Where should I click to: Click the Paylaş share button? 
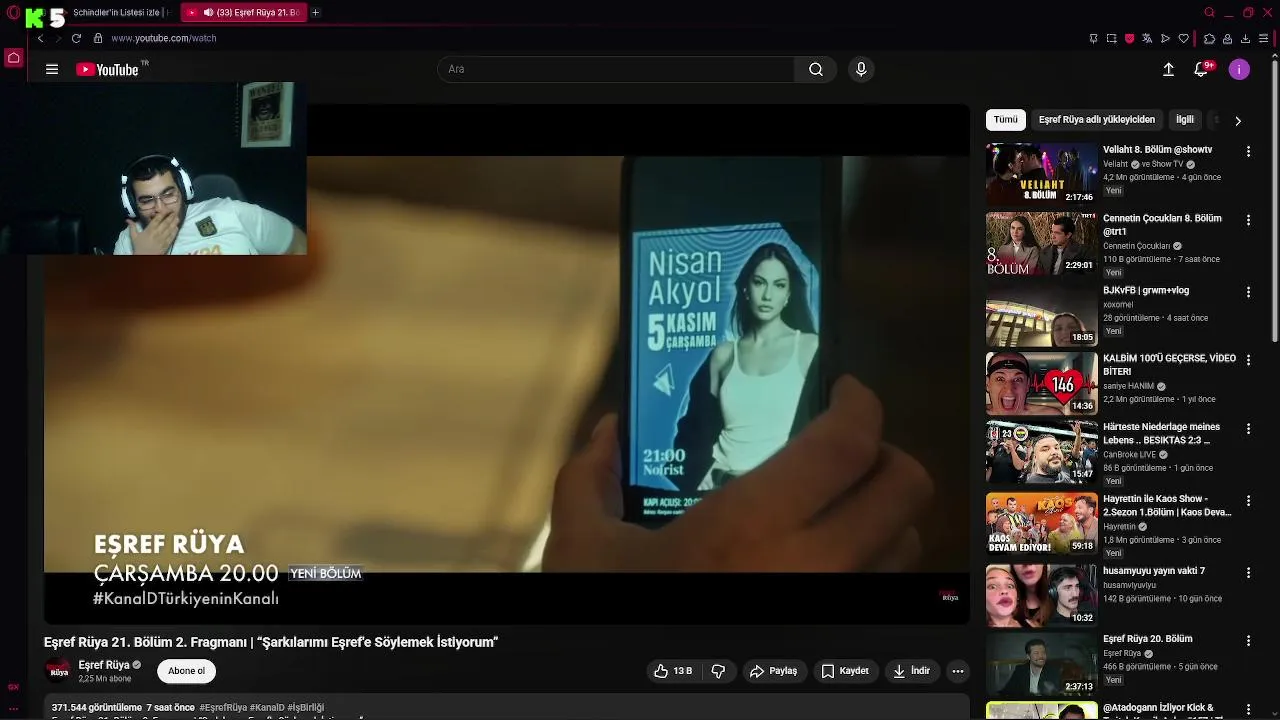pyautogui.click(x=774, y=671)
